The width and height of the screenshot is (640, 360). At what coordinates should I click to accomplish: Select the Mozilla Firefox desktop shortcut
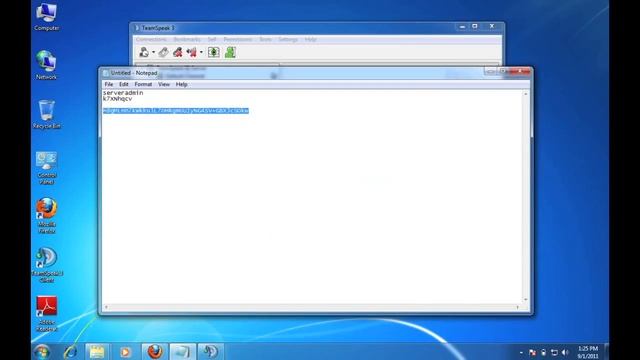click(47, 216)
